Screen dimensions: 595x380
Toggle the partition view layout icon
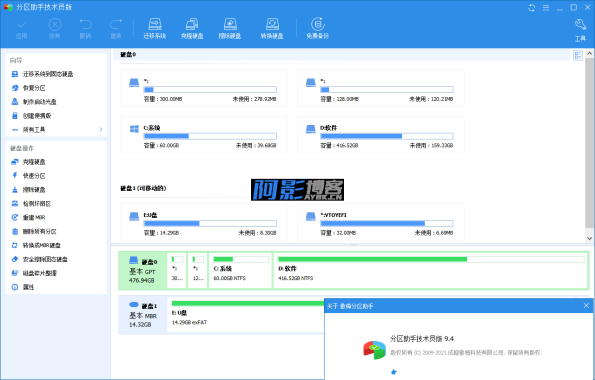[x=578, y=55]
